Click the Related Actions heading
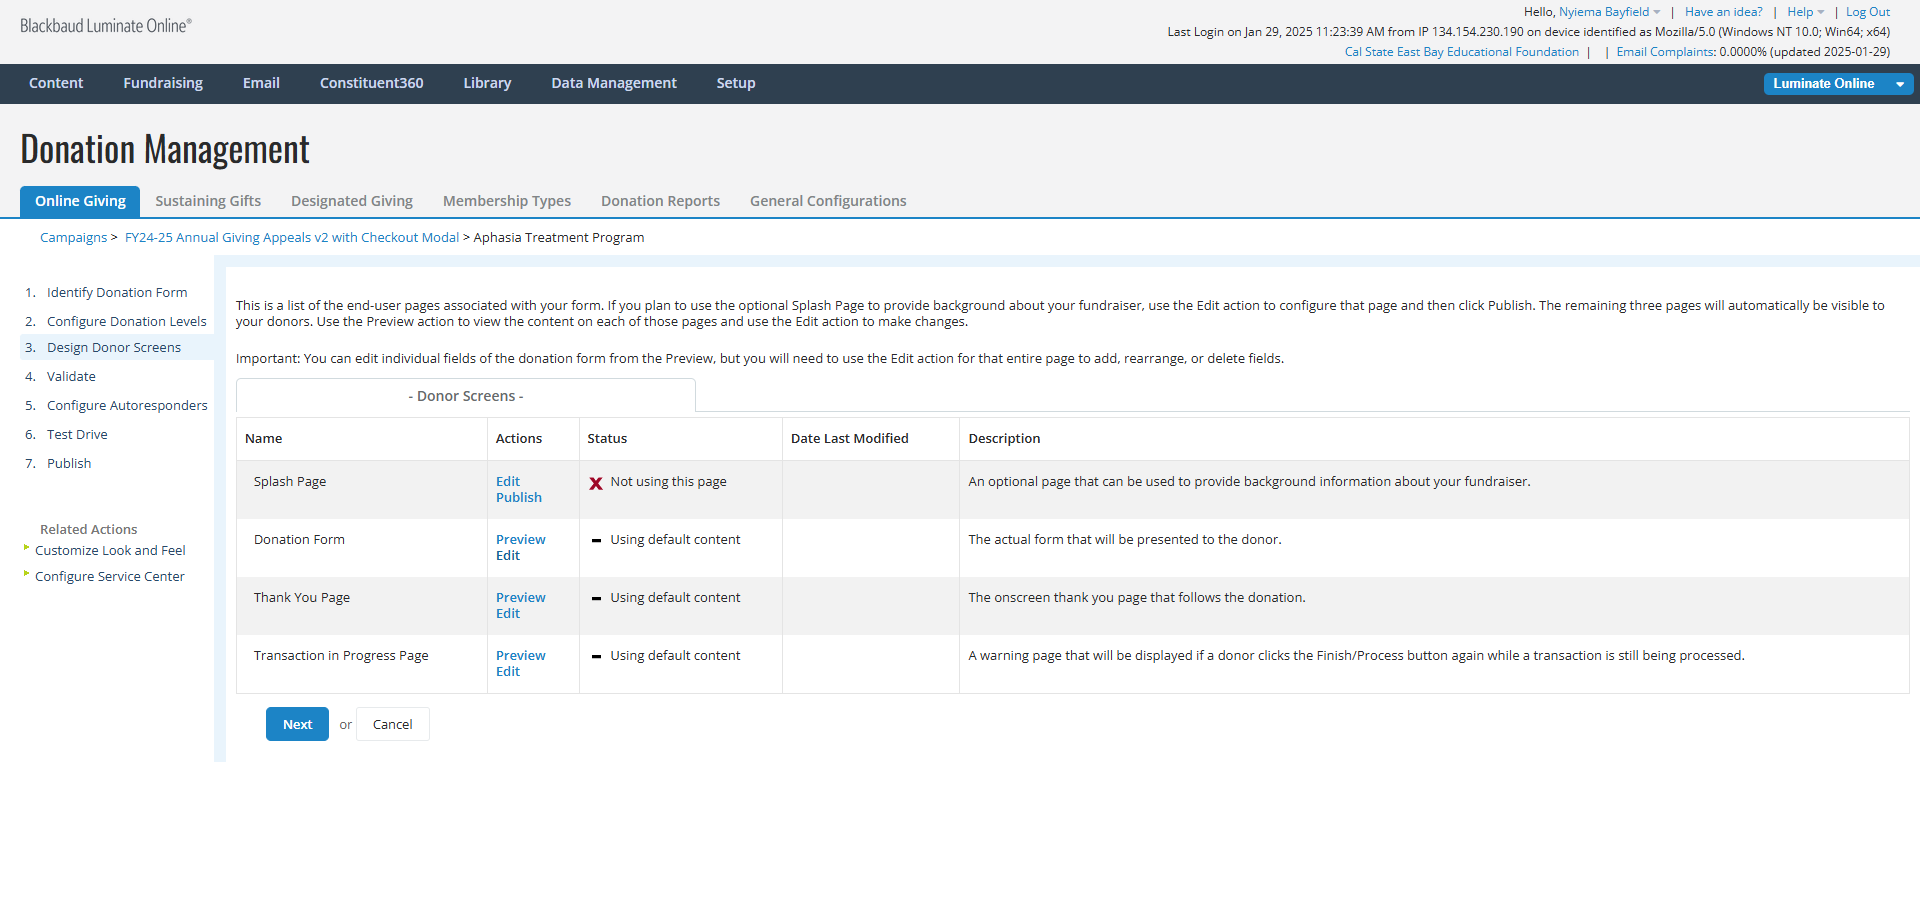1920x919 pixels. [89, 530]
